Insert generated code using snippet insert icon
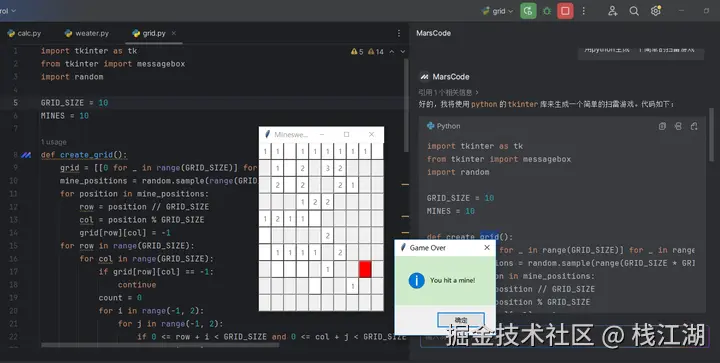 tap(678, 126)
